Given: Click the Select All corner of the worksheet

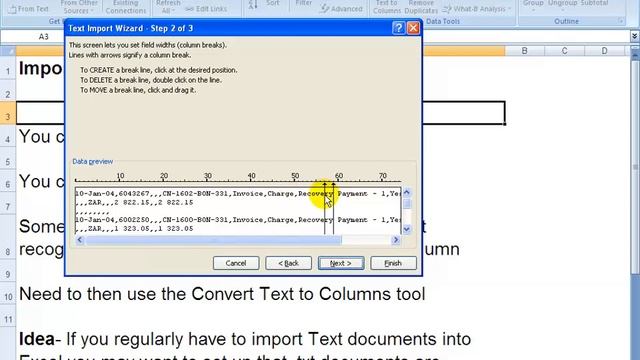Looking at the screenshot, I should coord(8,51).
